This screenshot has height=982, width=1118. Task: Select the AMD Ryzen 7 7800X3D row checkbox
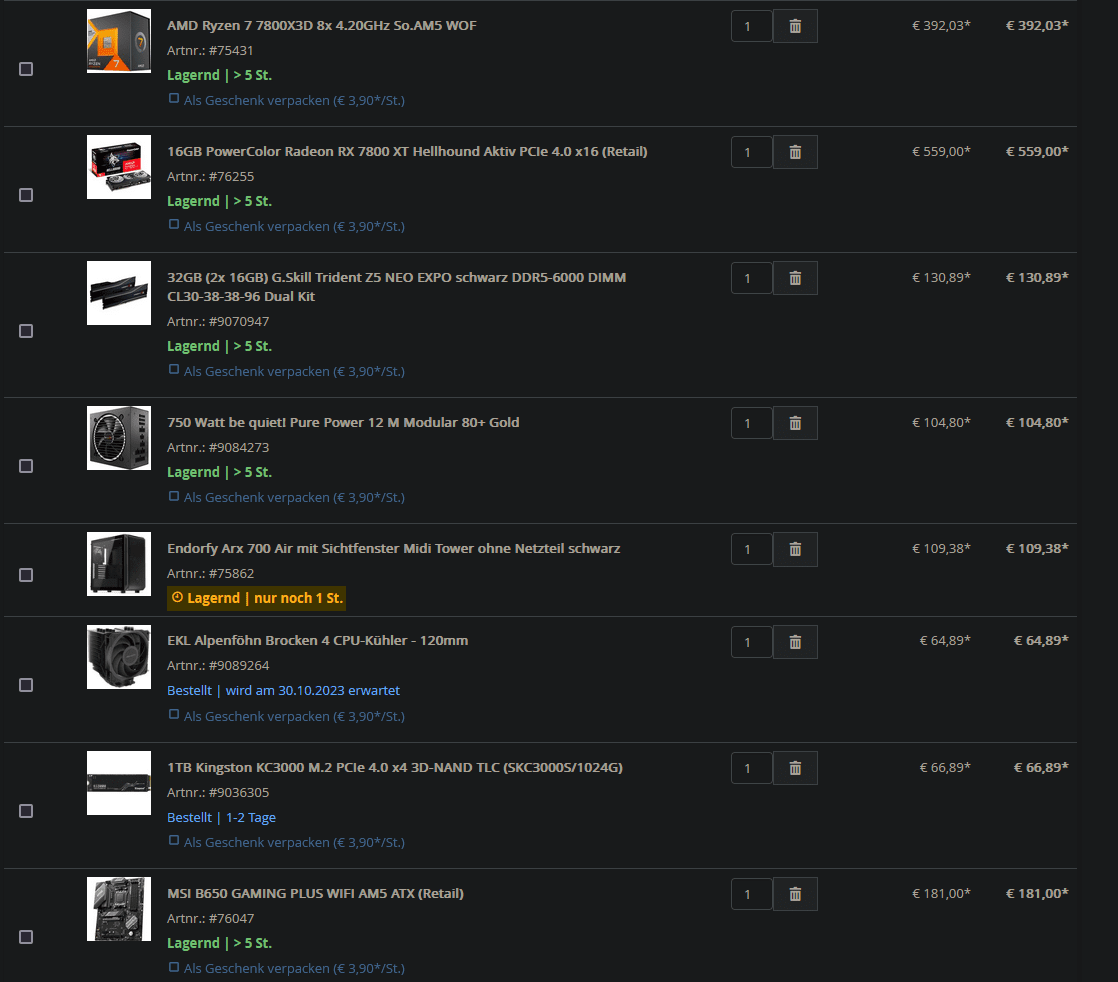(x=26, y=69)
